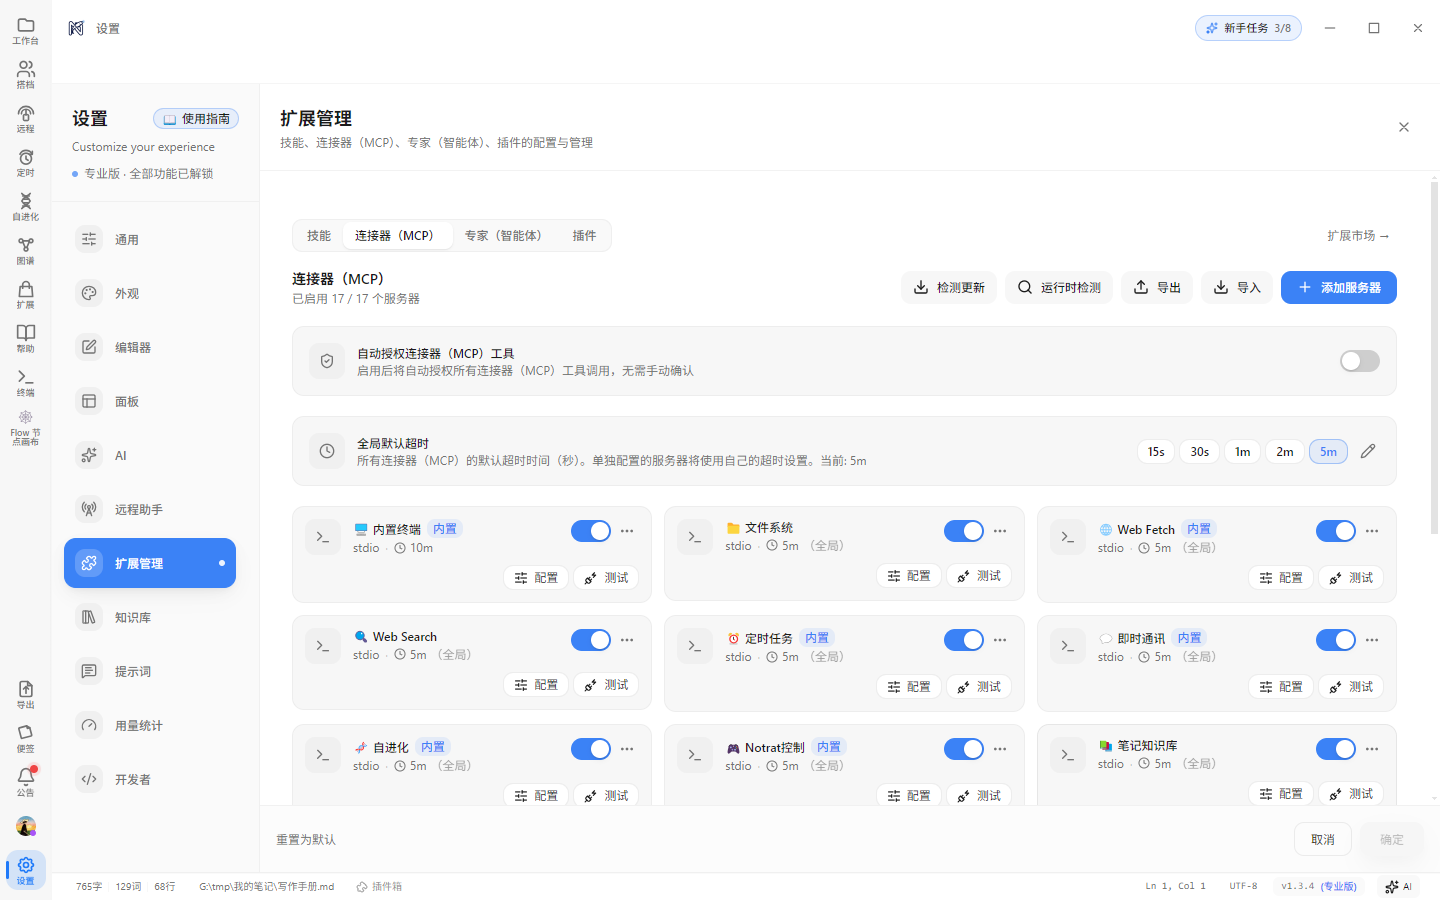This screenshot has height=900, width=1440.
Task: Click the 远程 remote icon in sidebar
Action: [26, 118]
